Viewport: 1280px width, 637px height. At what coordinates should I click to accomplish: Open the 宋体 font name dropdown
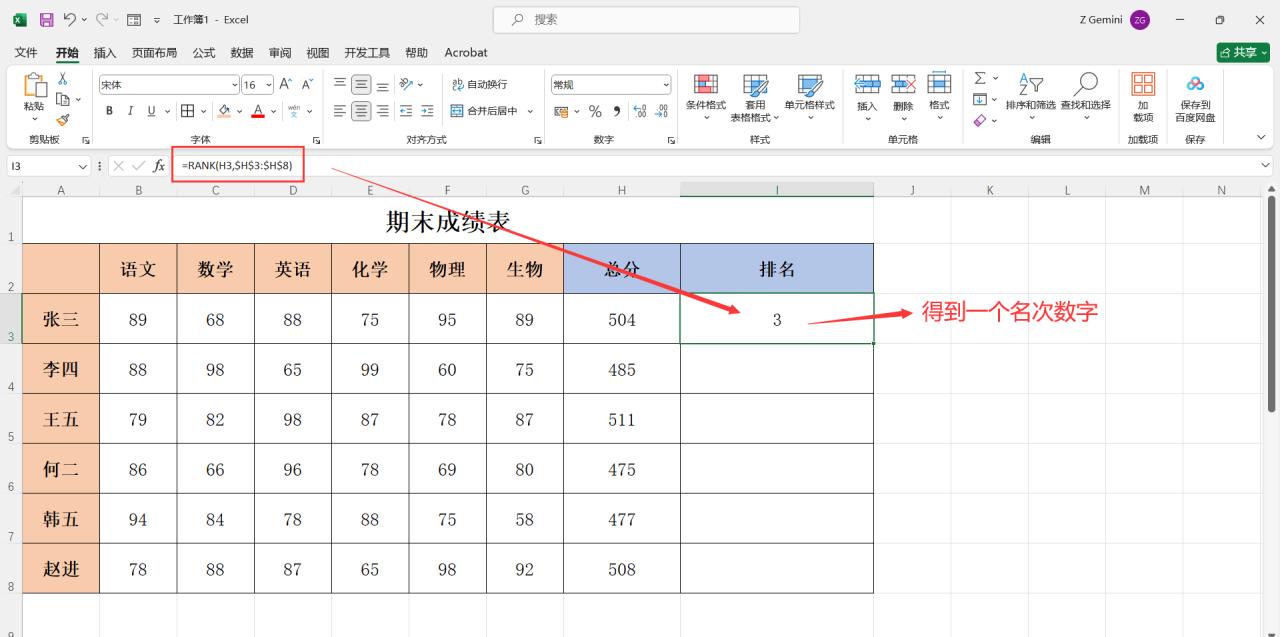235,85
